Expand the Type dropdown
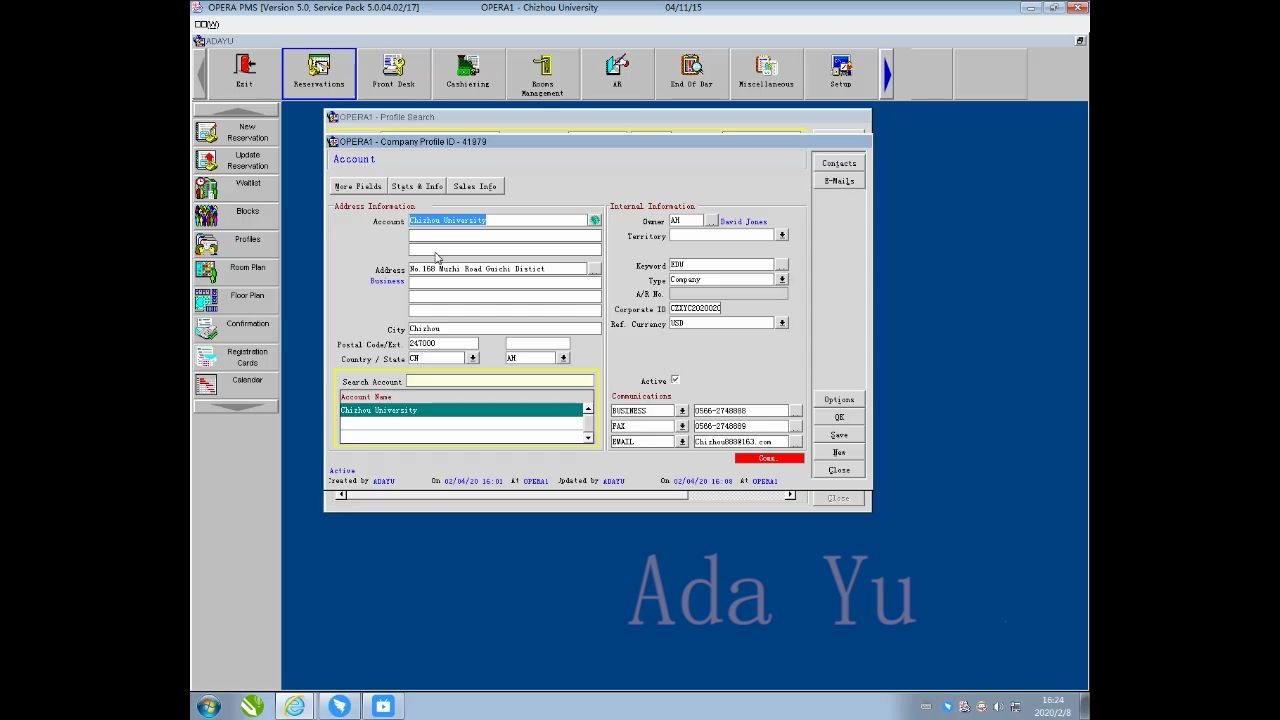The width and height of the screenshot is (1280, 720). [782, 279]
